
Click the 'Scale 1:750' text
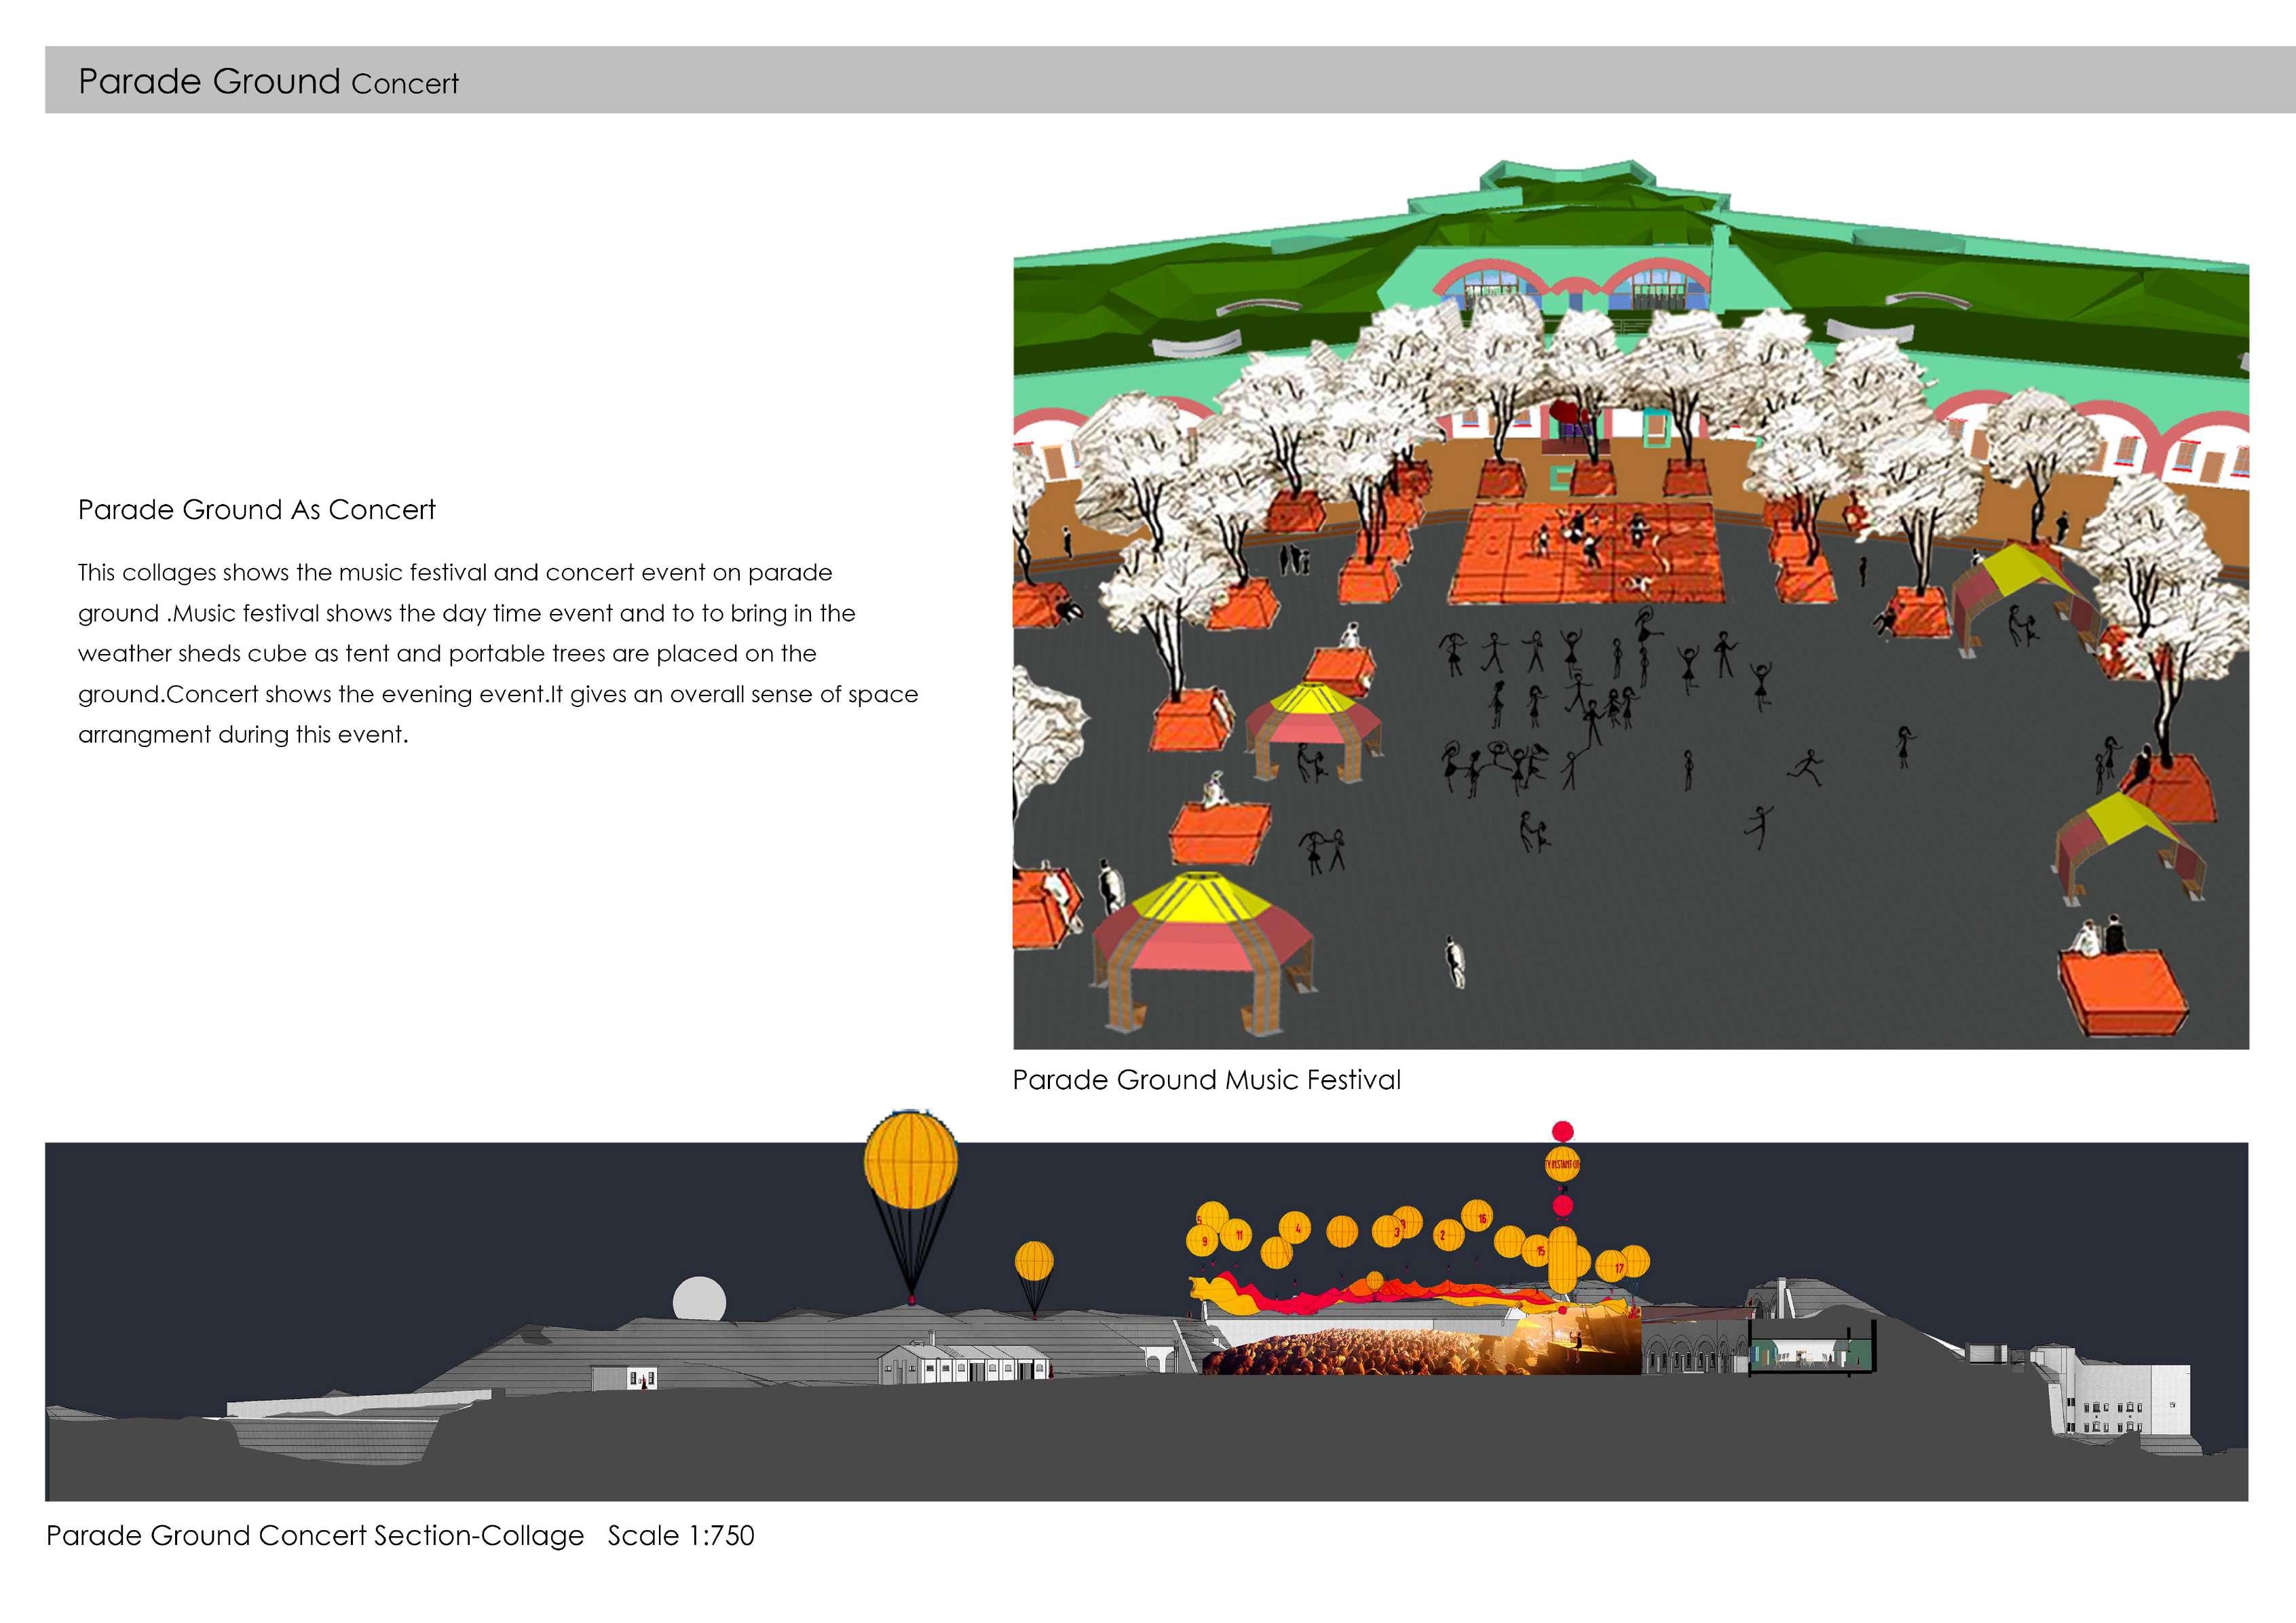click(x=681, y=1536)
